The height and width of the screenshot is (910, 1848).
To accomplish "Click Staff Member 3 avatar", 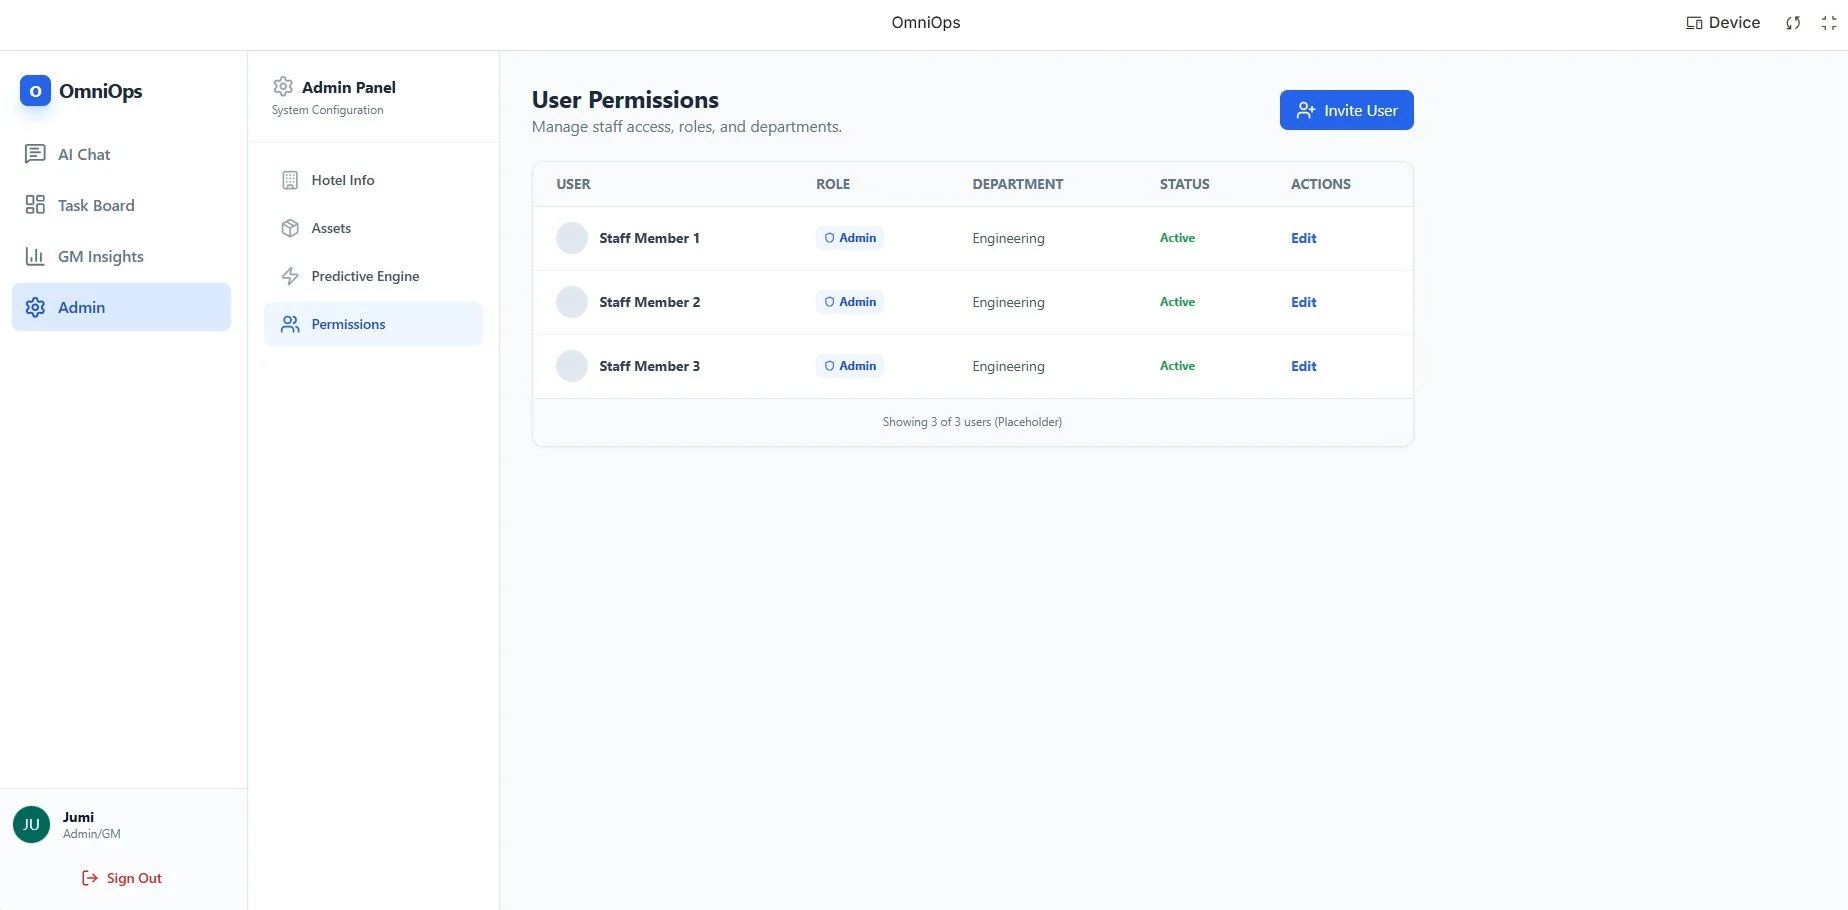I will pyautogui.click(x=572, y=366).
